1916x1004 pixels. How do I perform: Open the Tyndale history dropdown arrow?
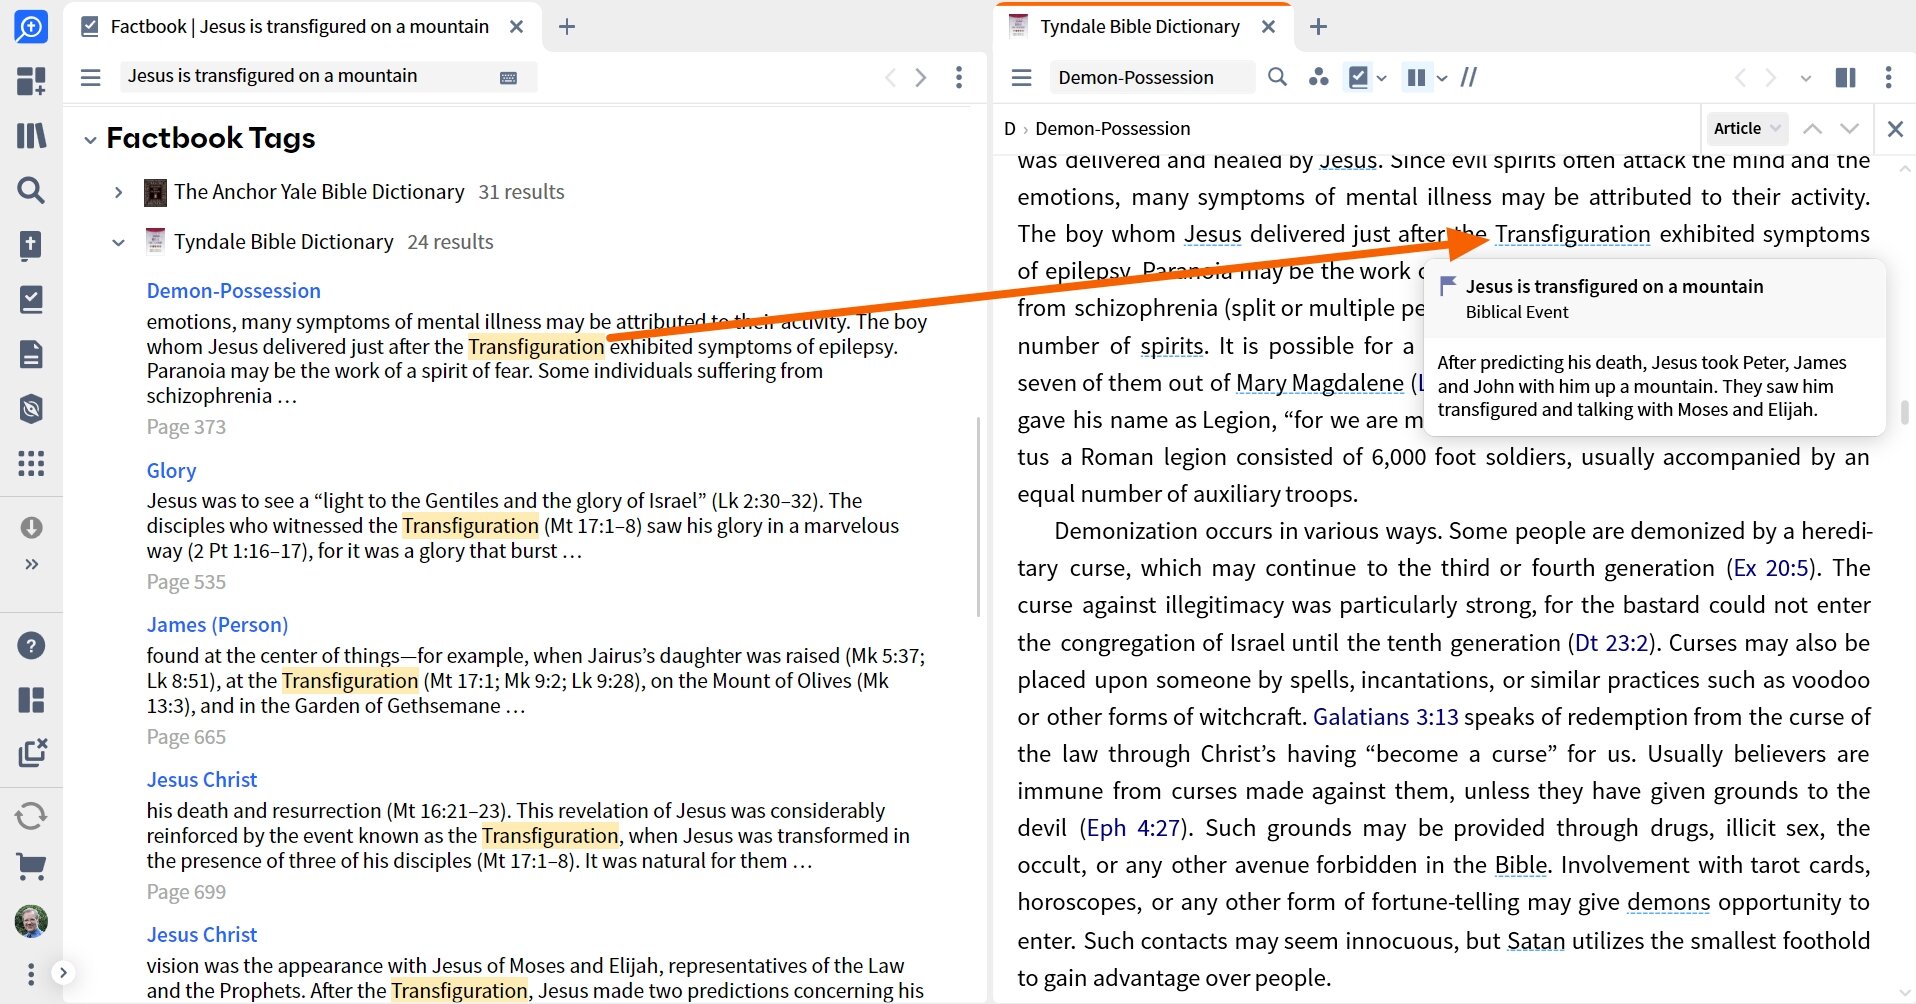[1806, 78]
